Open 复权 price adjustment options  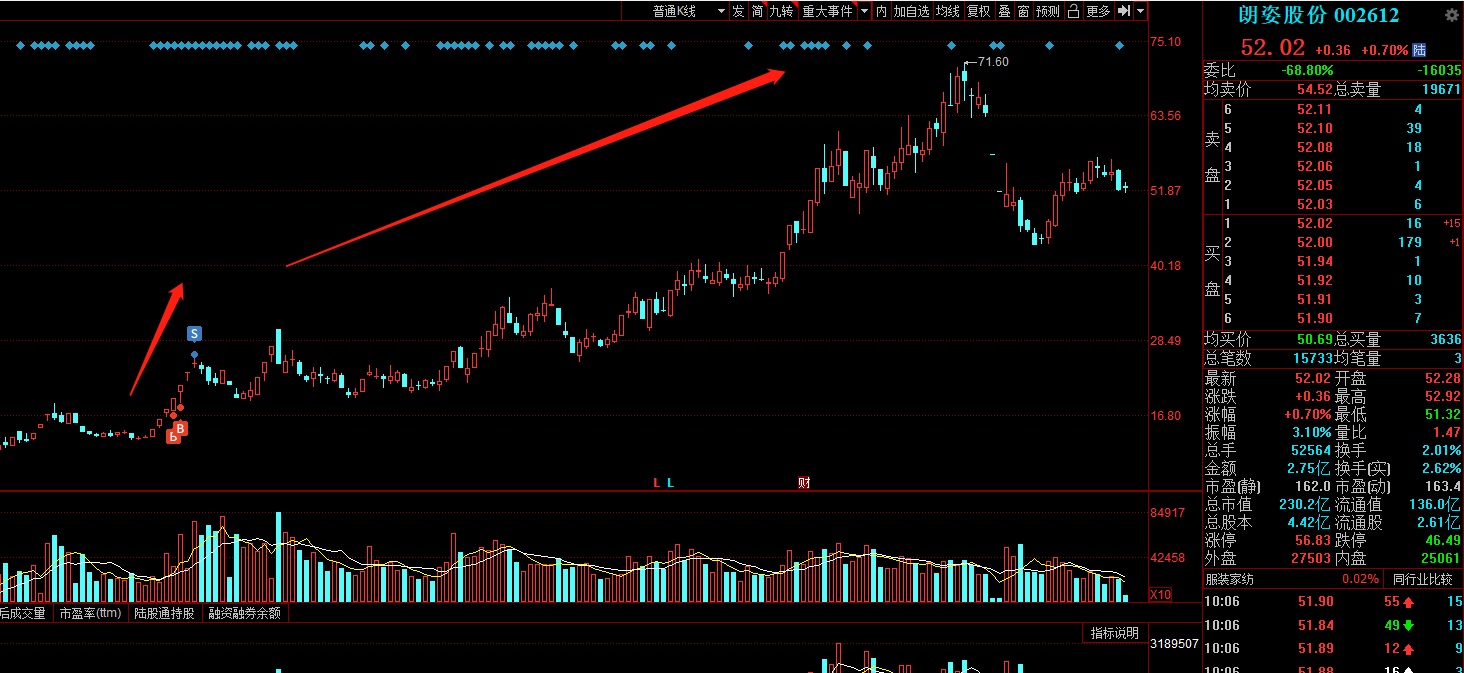978,11
